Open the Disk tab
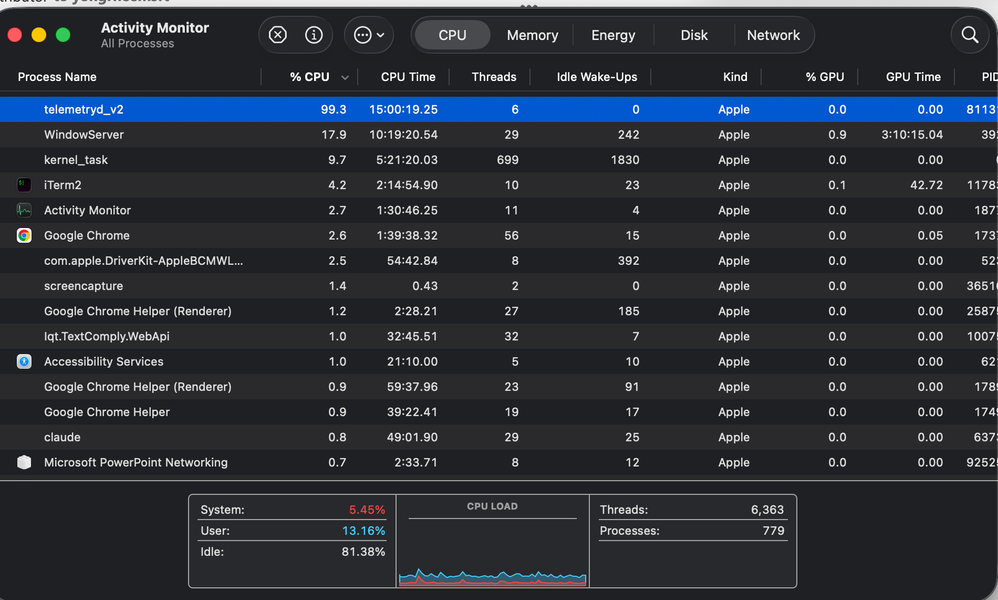The width and height of the screenshot is (998, 600). point(694,35)
